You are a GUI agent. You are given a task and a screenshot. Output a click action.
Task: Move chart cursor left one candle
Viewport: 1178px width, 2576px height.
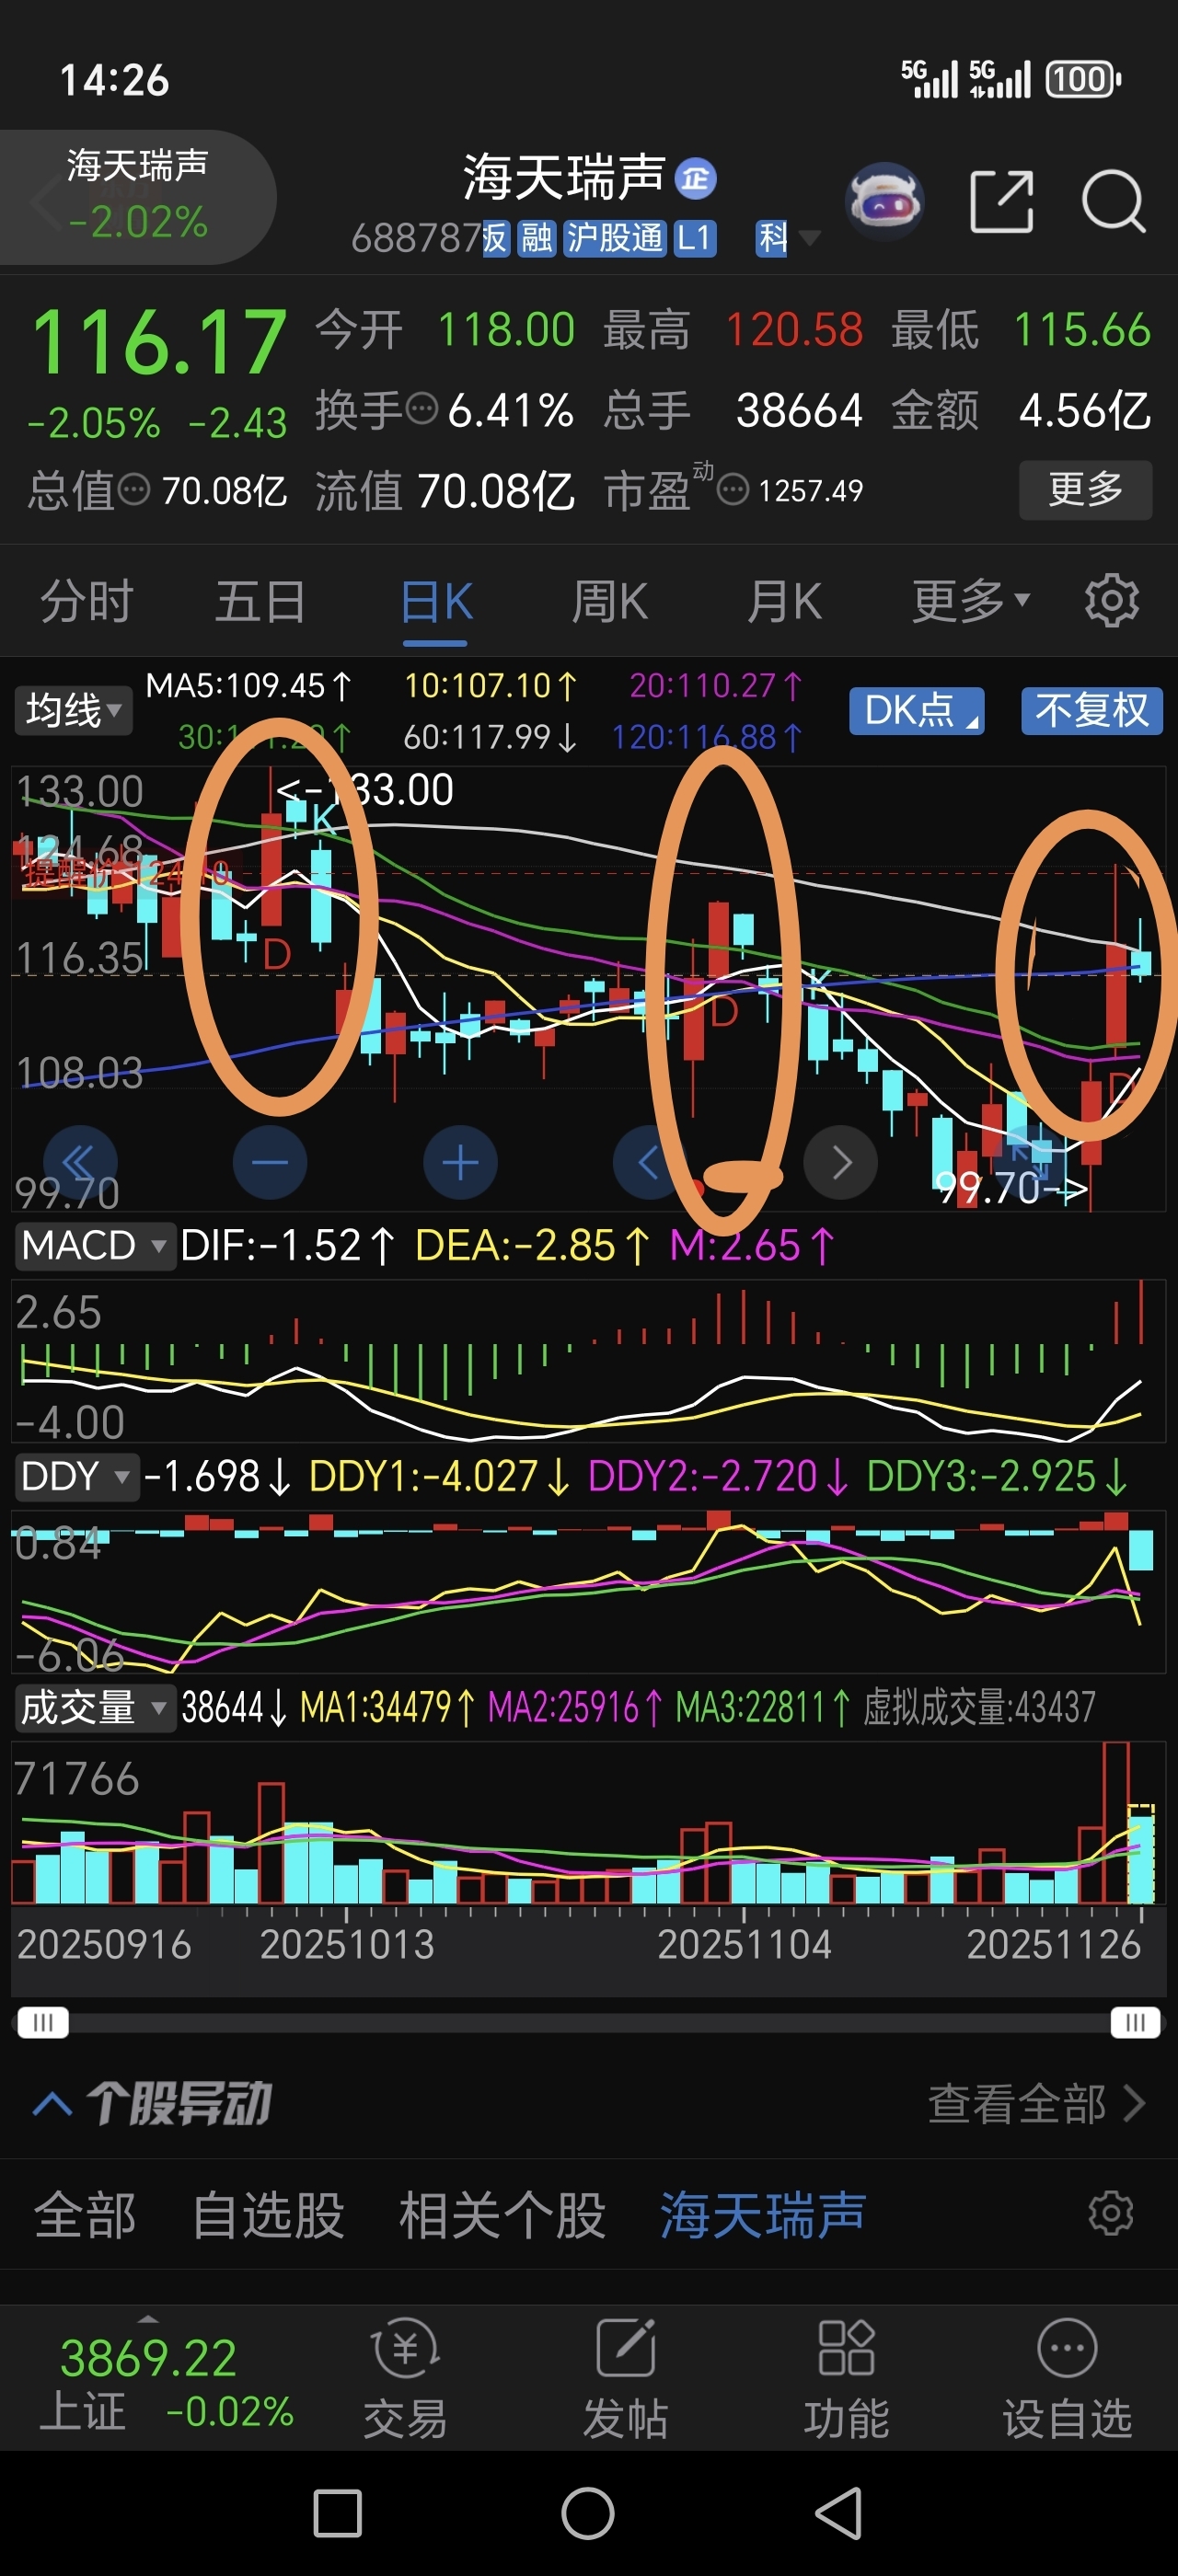tap(650, 1163)
